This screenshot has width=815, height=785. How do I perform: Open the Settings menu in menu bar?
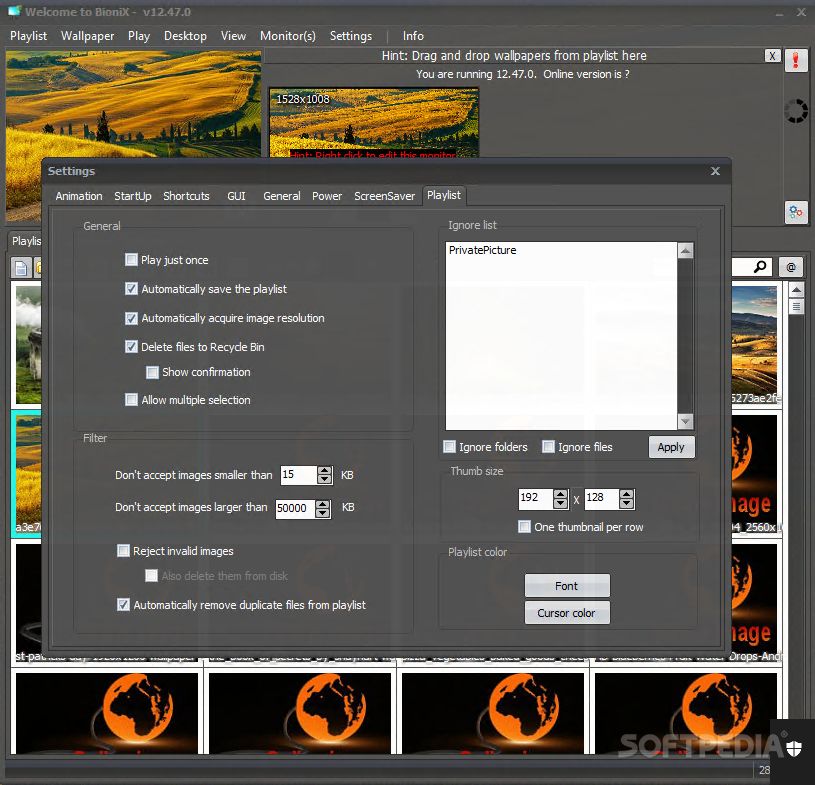pos(351,36)
